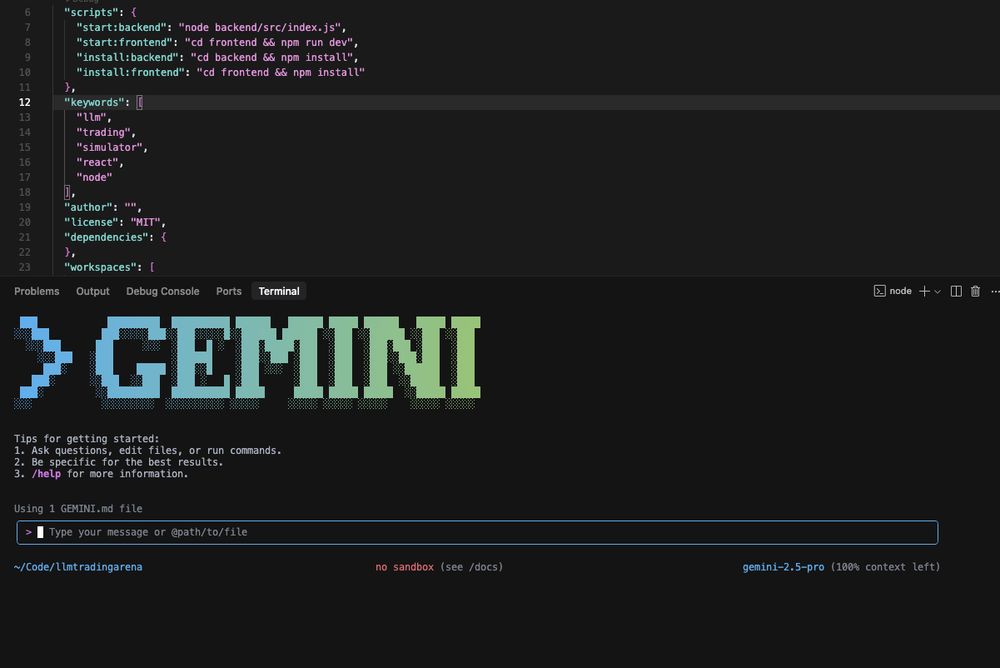Click '(100% context left)' status text
1000x668 pixels.
point(885,567)
